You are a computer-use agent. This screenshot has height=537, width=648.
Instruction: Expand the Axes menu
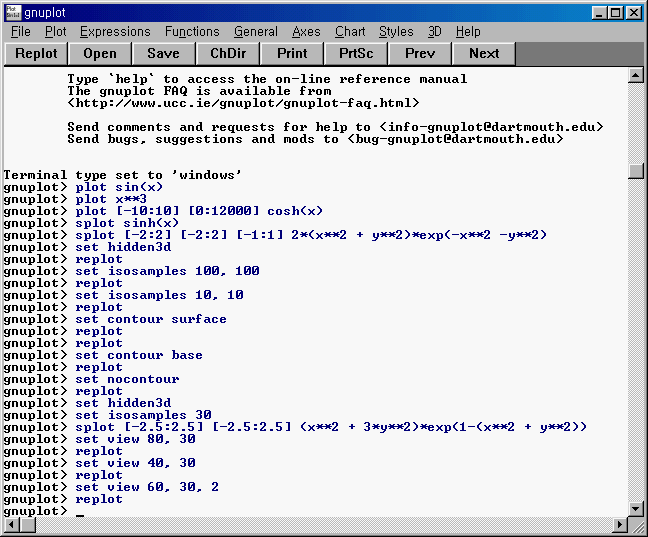[306, 32]
